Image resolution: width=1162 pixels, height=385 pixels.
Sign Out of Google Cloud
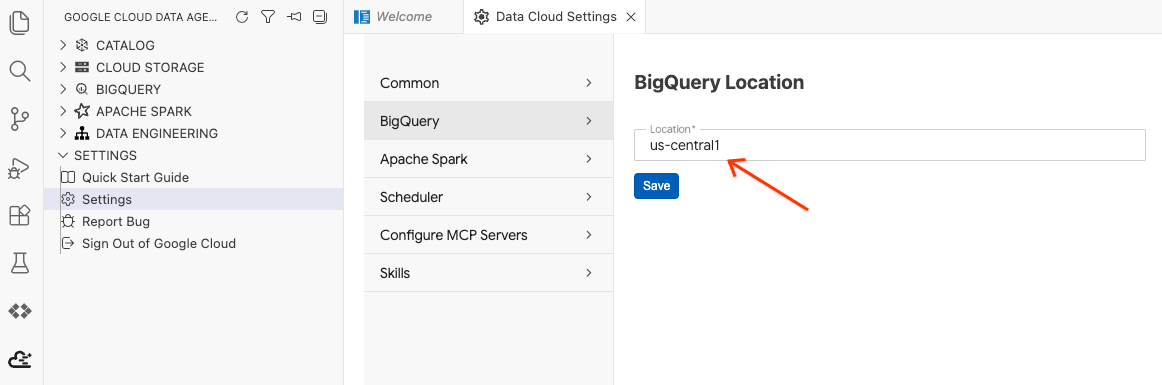(159, 243)
